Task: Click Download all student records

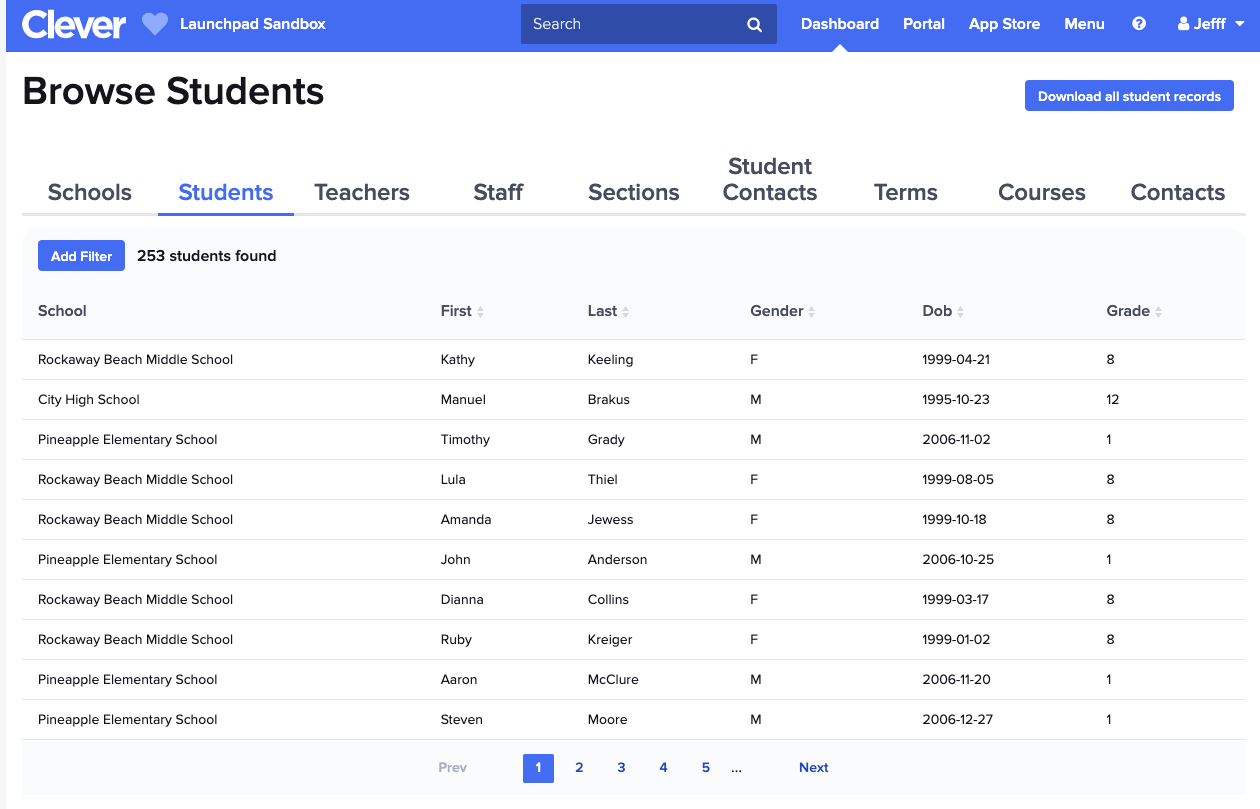Action: (1129, 95)
